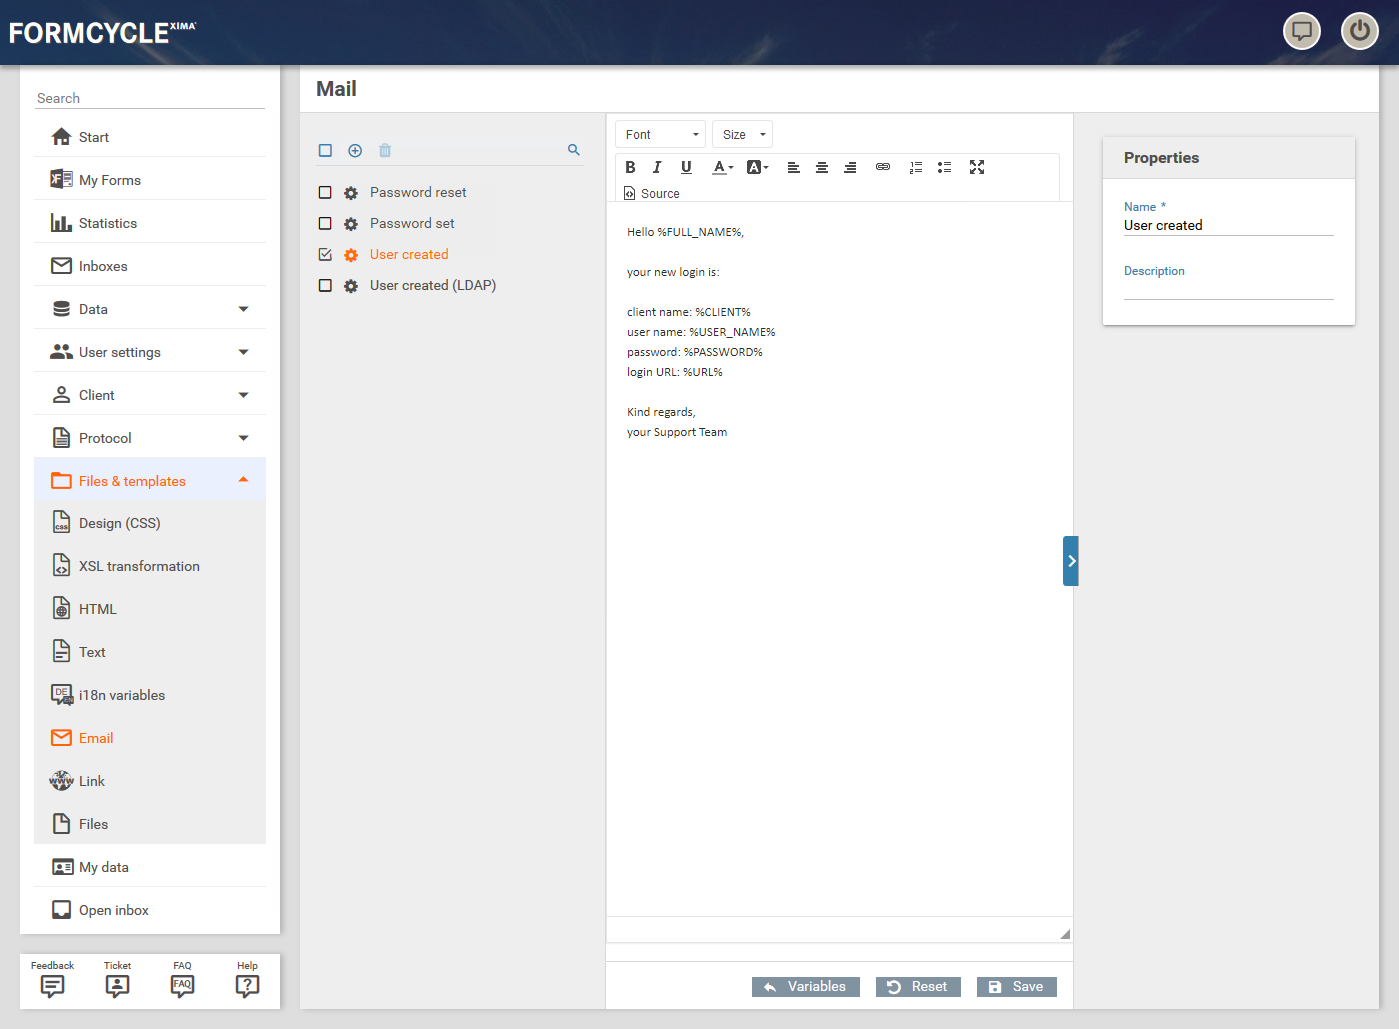Click the Name input field
1399x1029 pixels.
pyautogui.click(x=1229, y=225)
